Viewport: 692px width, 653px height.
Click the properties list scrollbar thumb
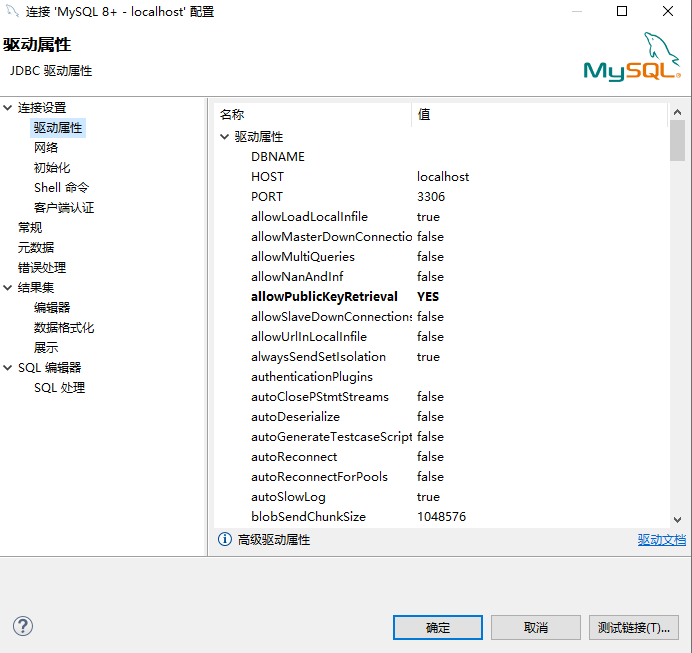(677, 141)
